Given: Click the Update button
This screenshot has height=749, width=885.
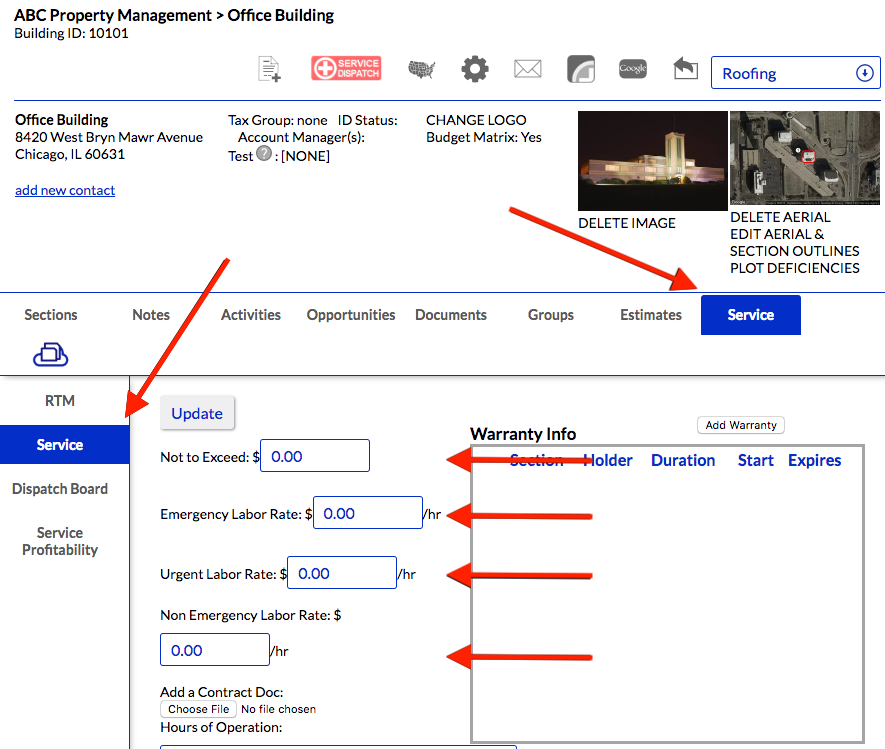Looking at the screenshot, I should [x=197, y=413].
